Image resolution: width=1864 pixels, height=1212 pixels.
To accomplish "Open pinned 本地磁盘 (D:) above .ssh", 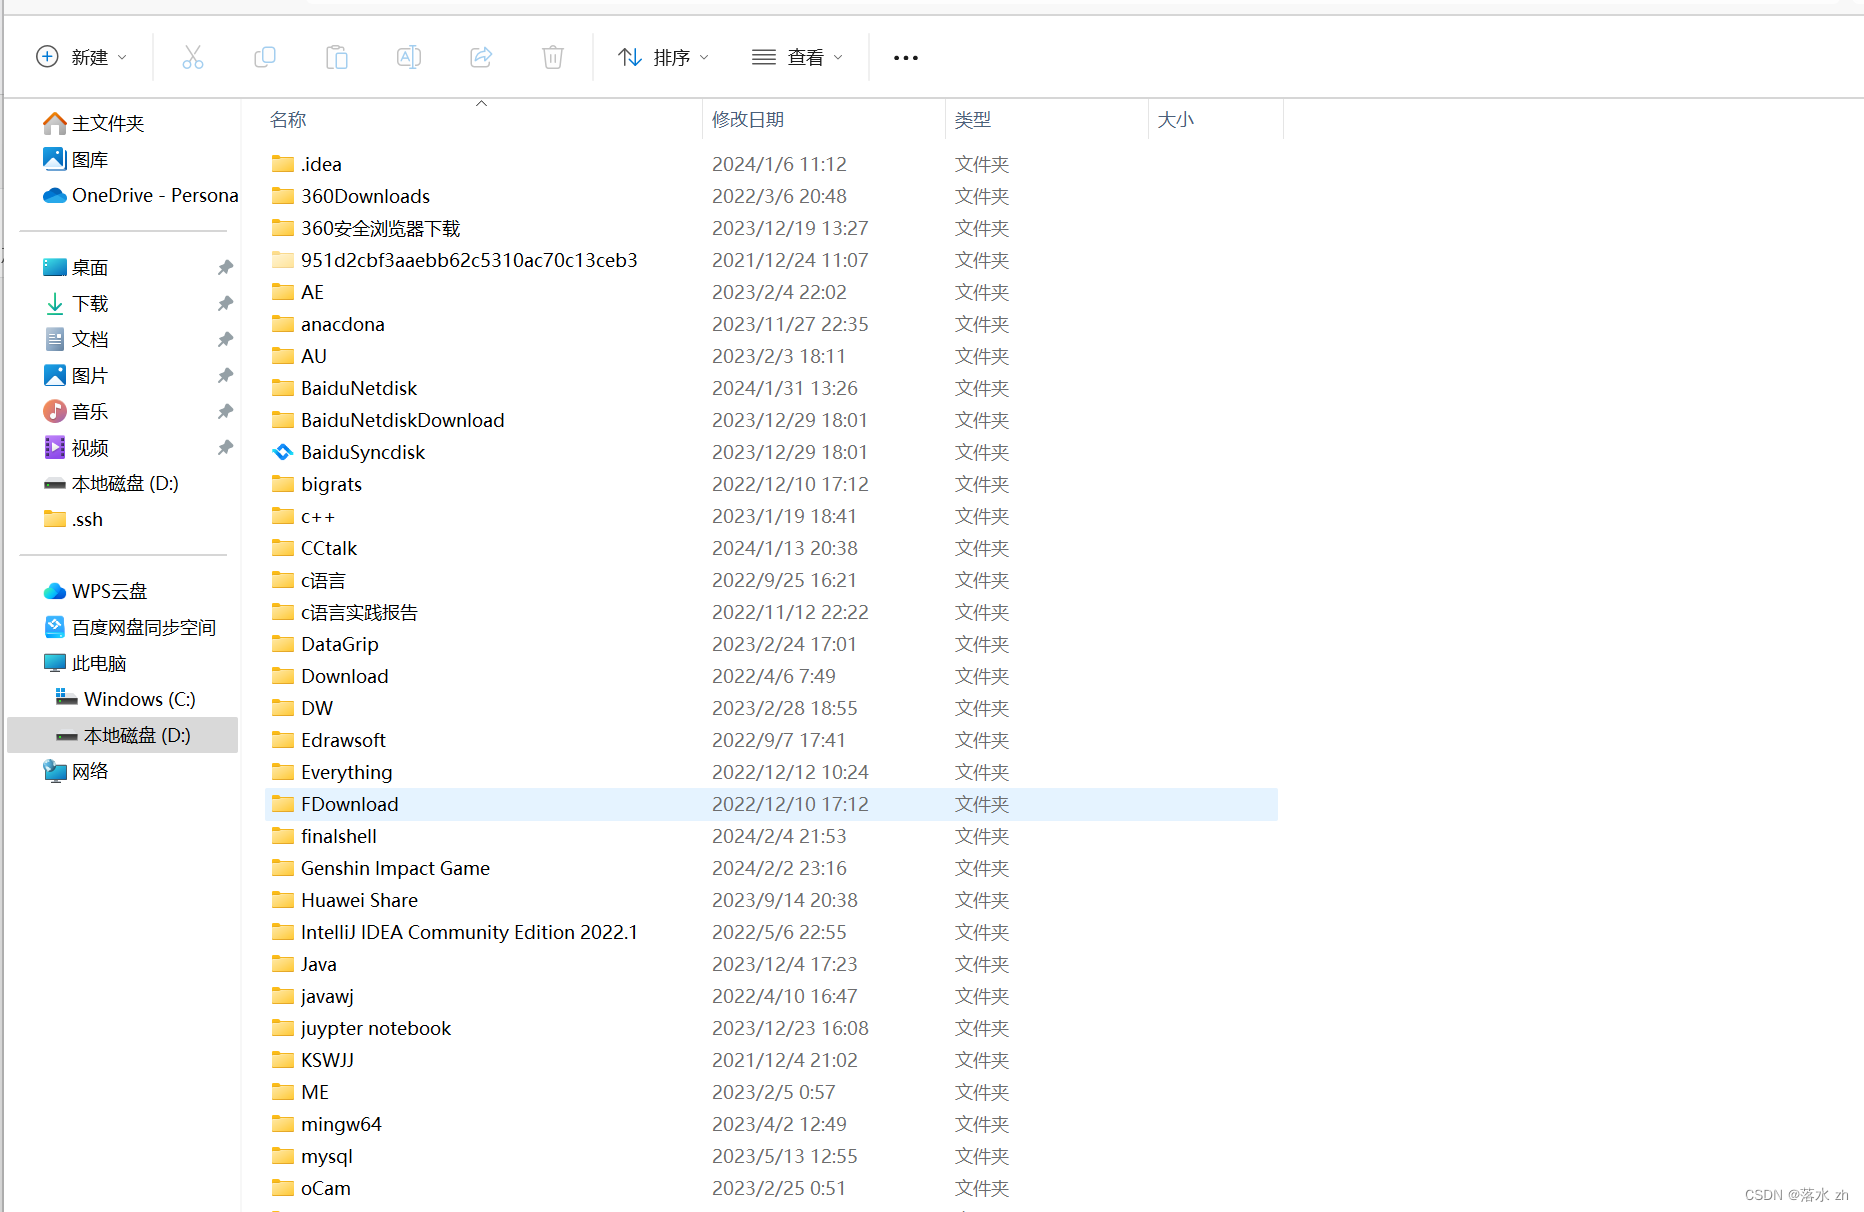I will [111, 483].
